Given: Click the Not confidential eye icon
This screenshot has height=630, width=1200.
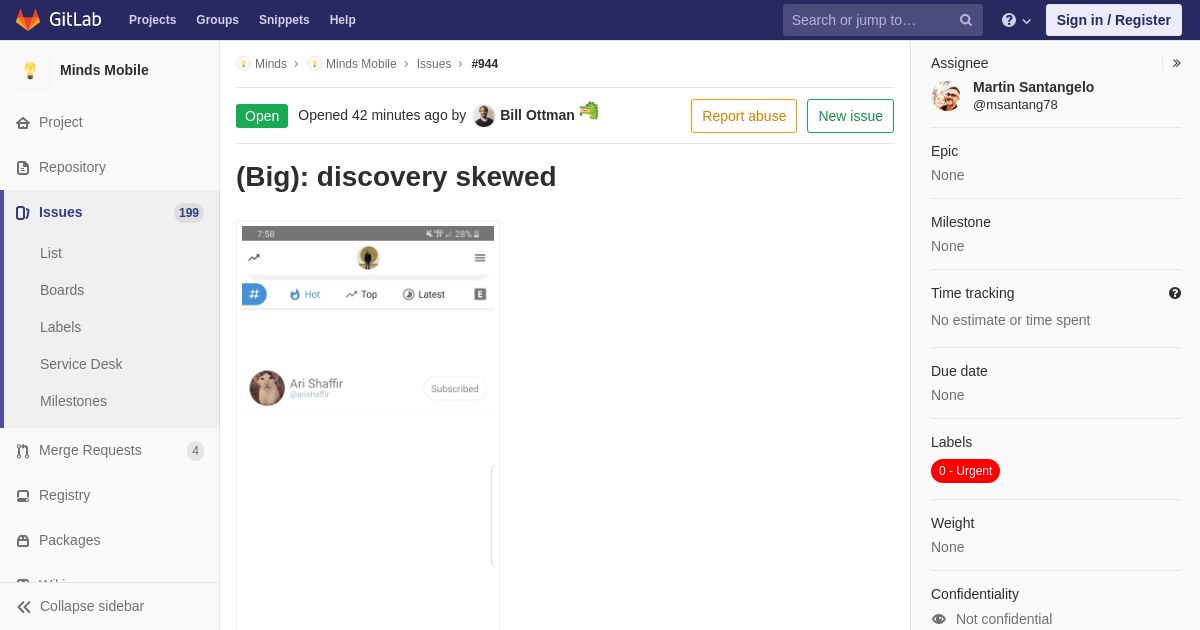Looking at the screenshot, I should tap(939, 619).
